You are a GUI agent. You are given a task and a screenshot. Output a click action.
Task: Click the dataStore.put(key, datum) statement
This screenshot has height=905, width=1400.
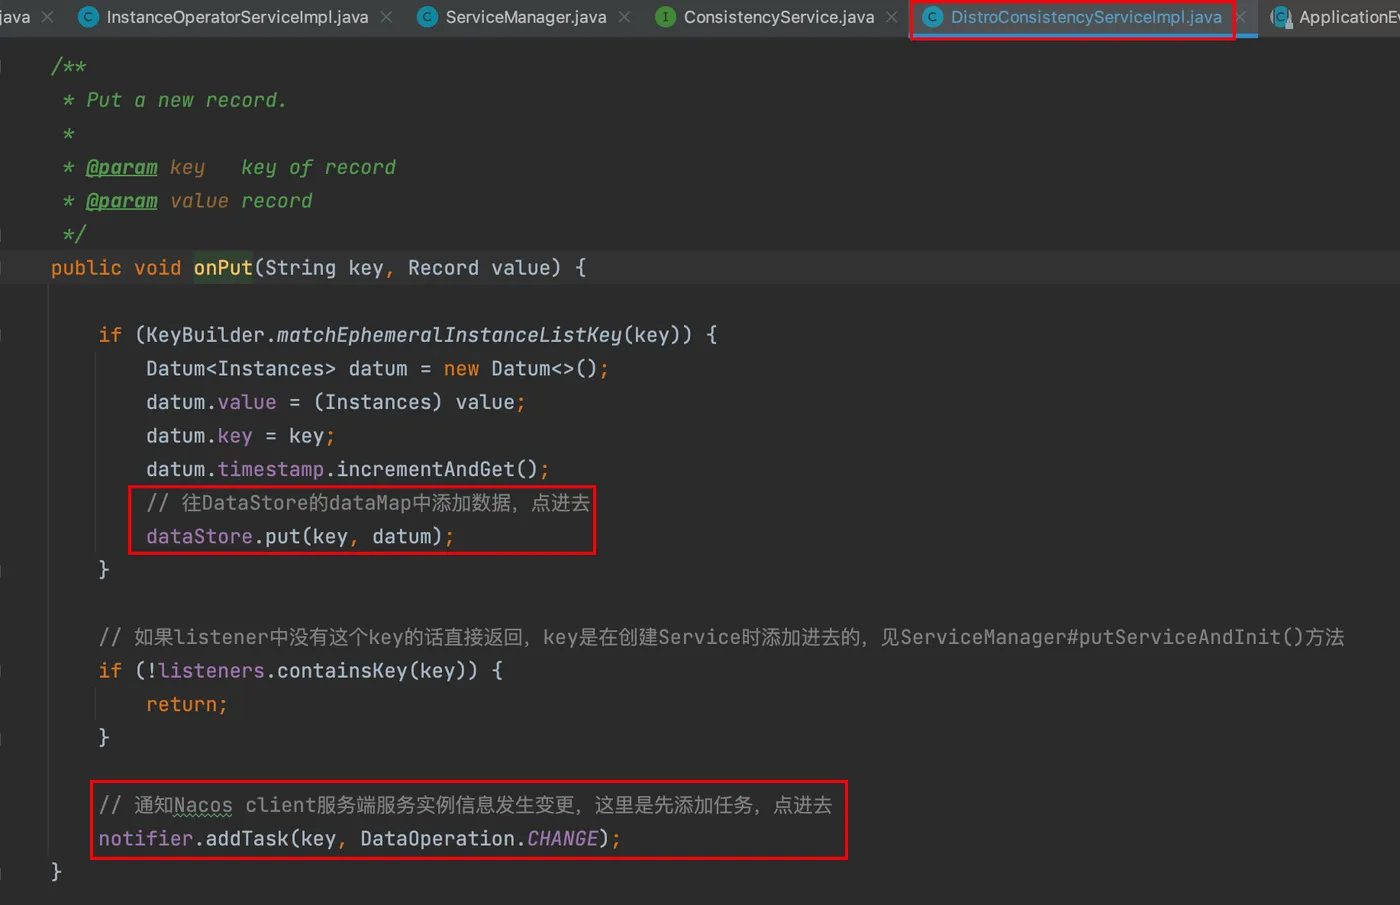(300, 537)
